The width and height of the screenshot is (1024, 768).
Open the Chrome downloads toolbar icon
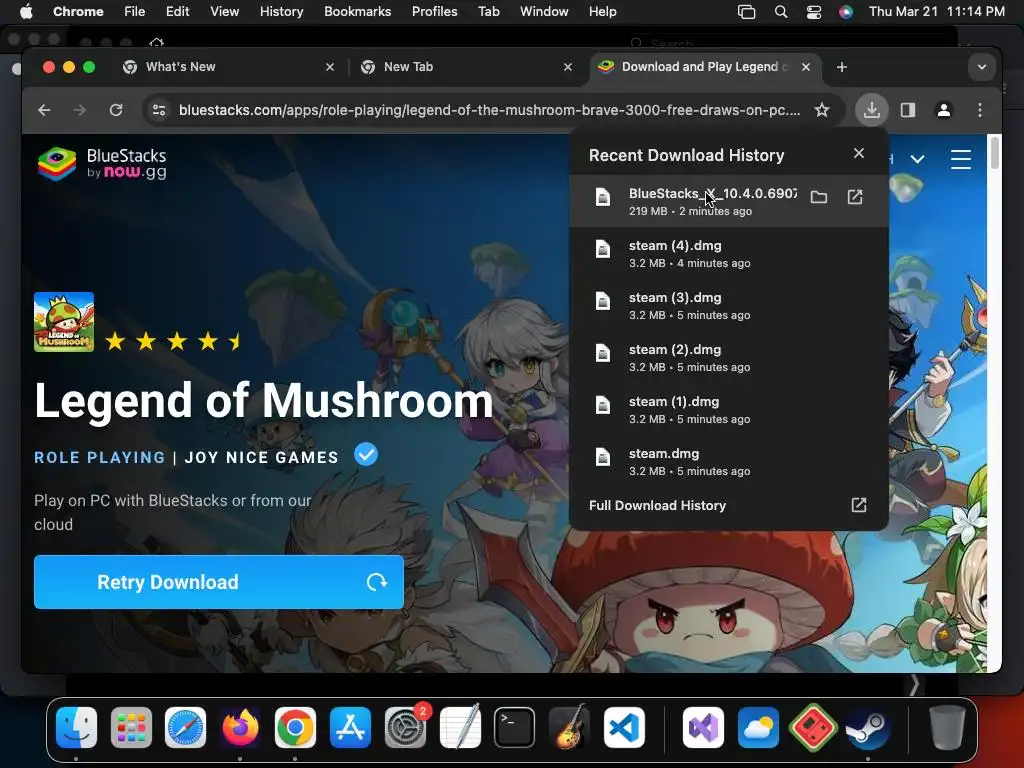click(x=871, y=110)
